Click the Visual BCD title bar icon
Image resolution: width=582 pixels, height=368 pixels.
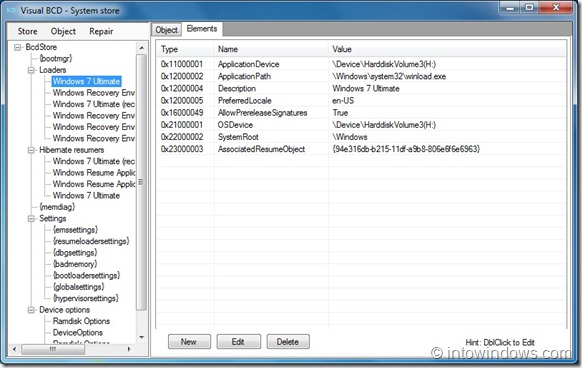[x=11, y=10]
